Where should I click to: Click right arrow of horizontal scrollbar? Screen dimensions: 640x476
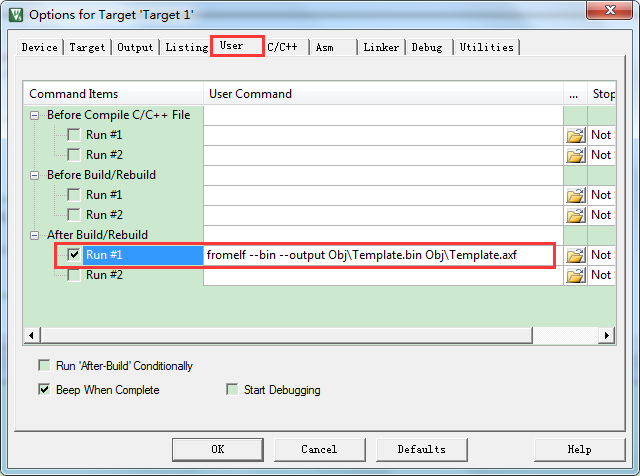607,336
